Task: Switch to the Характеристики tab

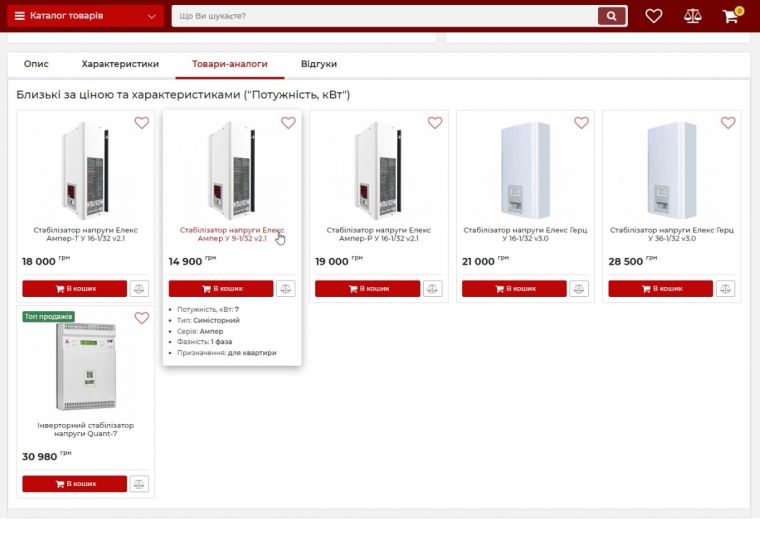Action: pyautogui.click(x=120, y=64)
